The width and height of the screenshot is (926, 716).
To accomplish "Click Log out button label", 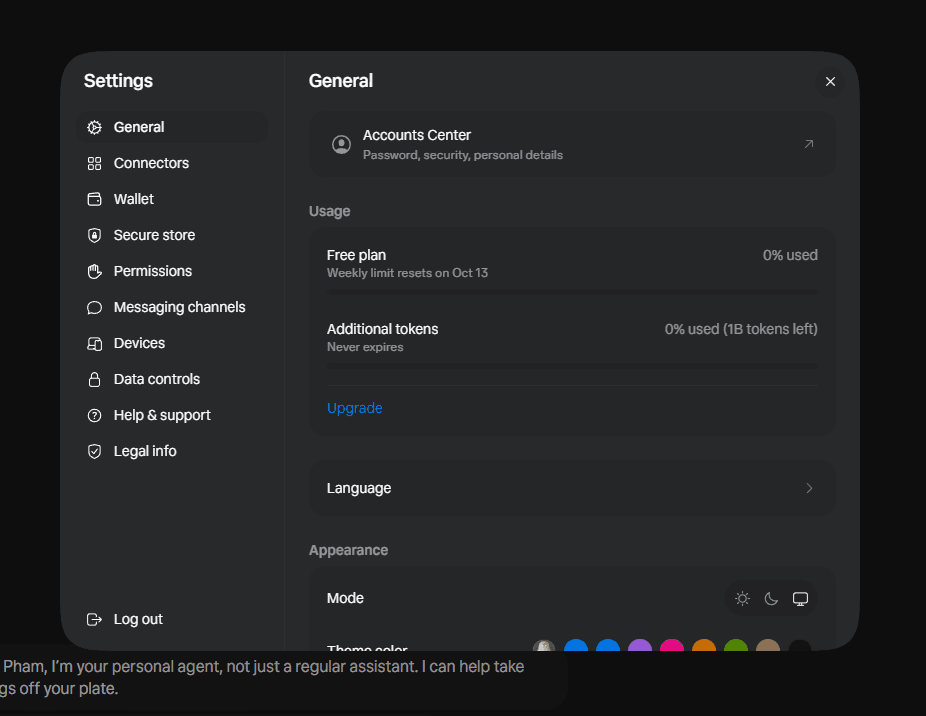I will point(138,619).
